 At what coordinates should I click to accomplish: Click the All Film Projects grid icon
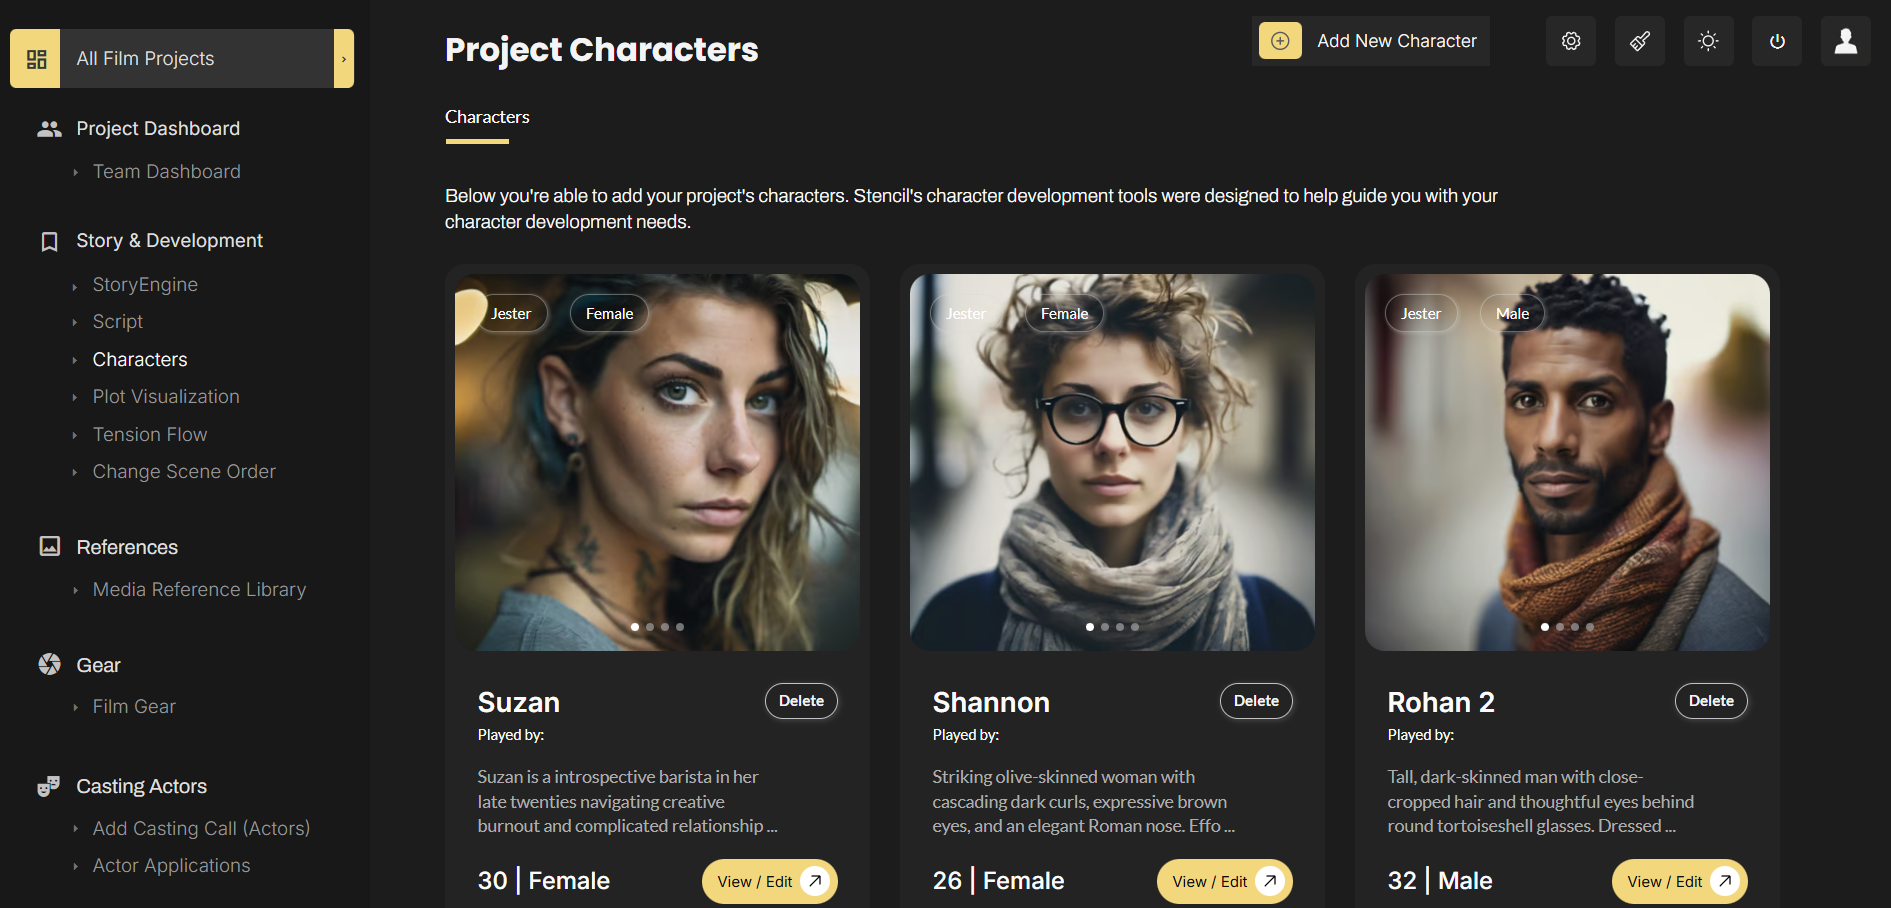(36, 59)
